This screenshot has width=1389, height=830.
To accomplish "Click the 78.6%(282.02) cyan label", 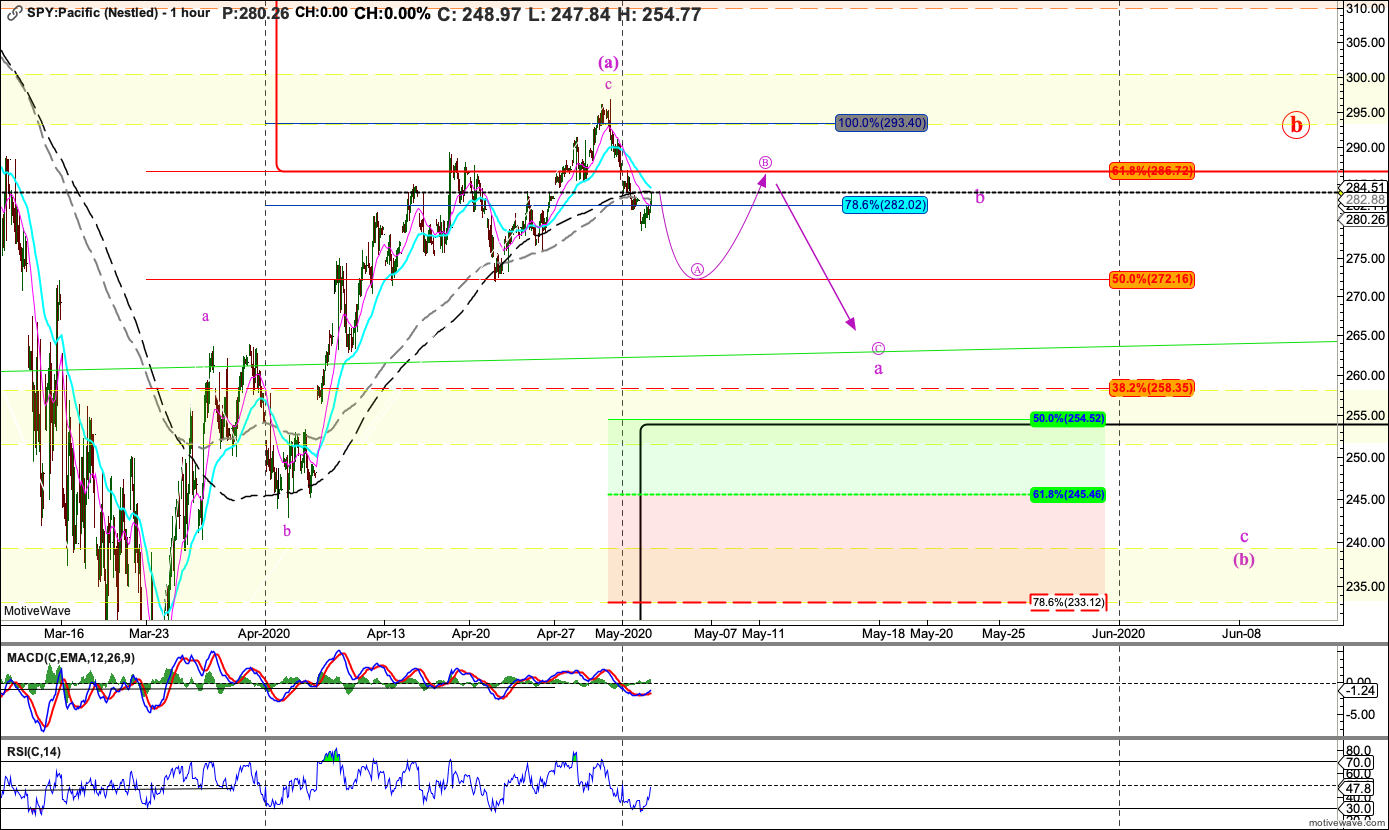I will [883, 205].
